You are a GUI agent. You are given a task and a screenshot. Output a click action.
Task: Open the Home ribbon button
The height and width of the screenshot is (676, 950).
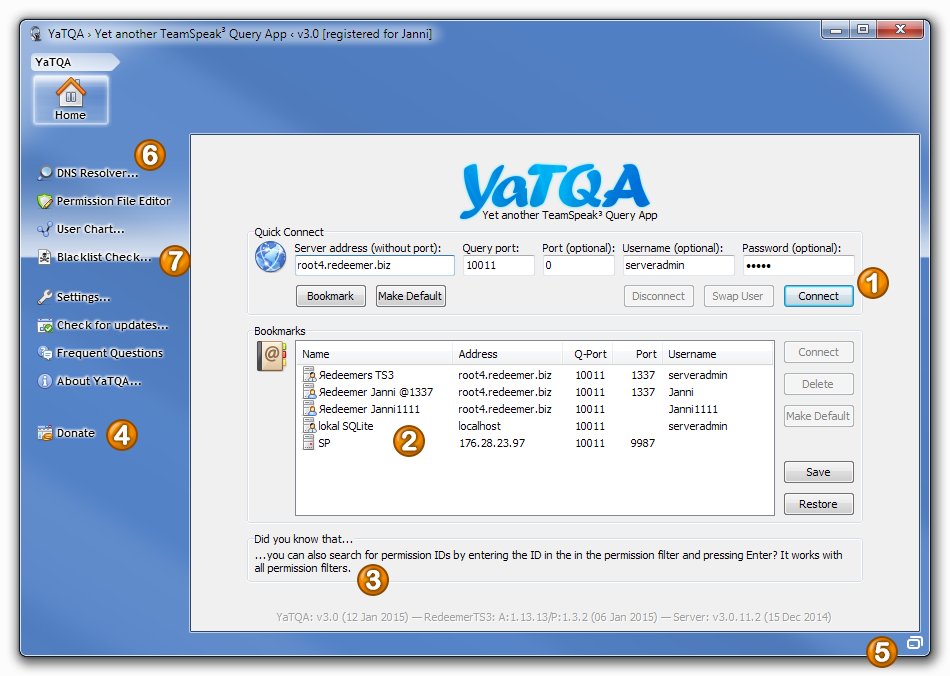71,100
